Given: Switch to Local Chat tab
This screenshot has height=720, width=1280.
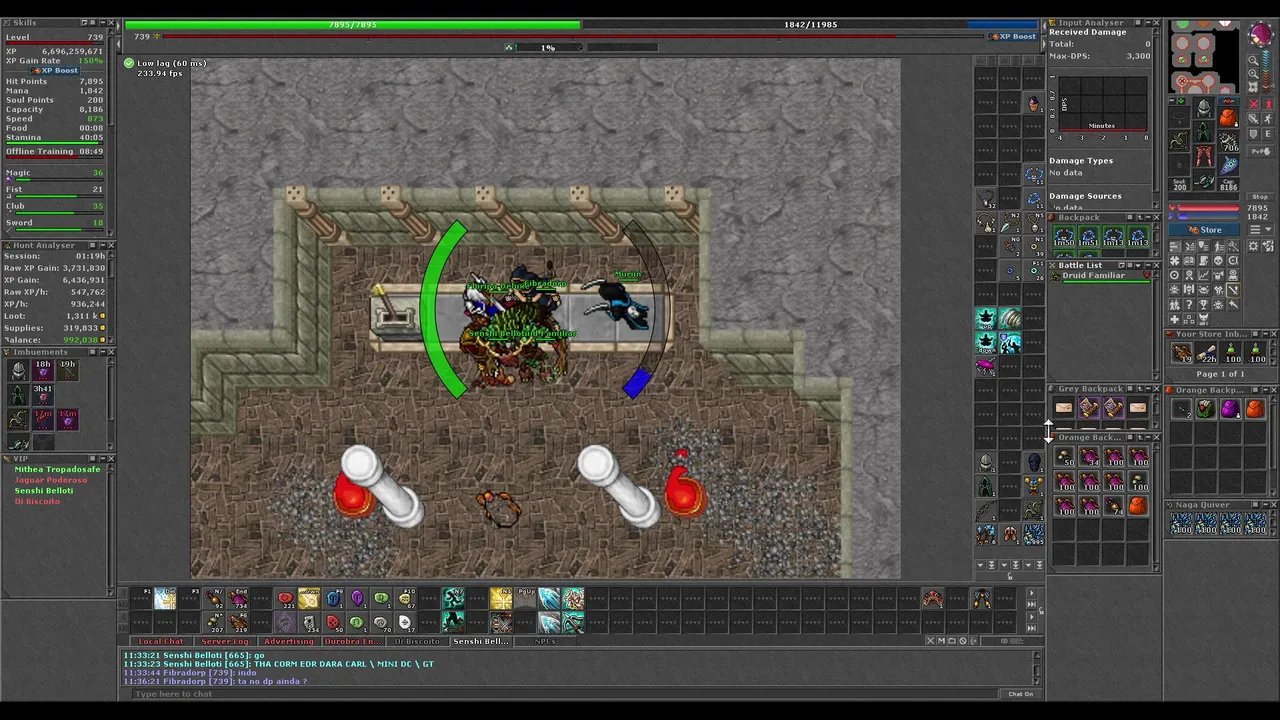Looking at the screenshot, I should pyautogui.click(x=161, y=641).
